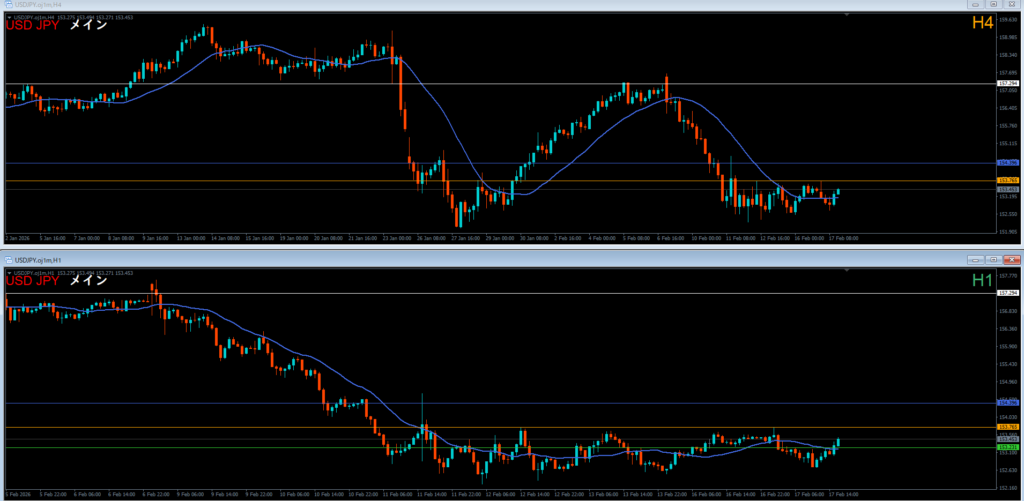Click the chart shift triangle on H1 chart

pos(846,270)
